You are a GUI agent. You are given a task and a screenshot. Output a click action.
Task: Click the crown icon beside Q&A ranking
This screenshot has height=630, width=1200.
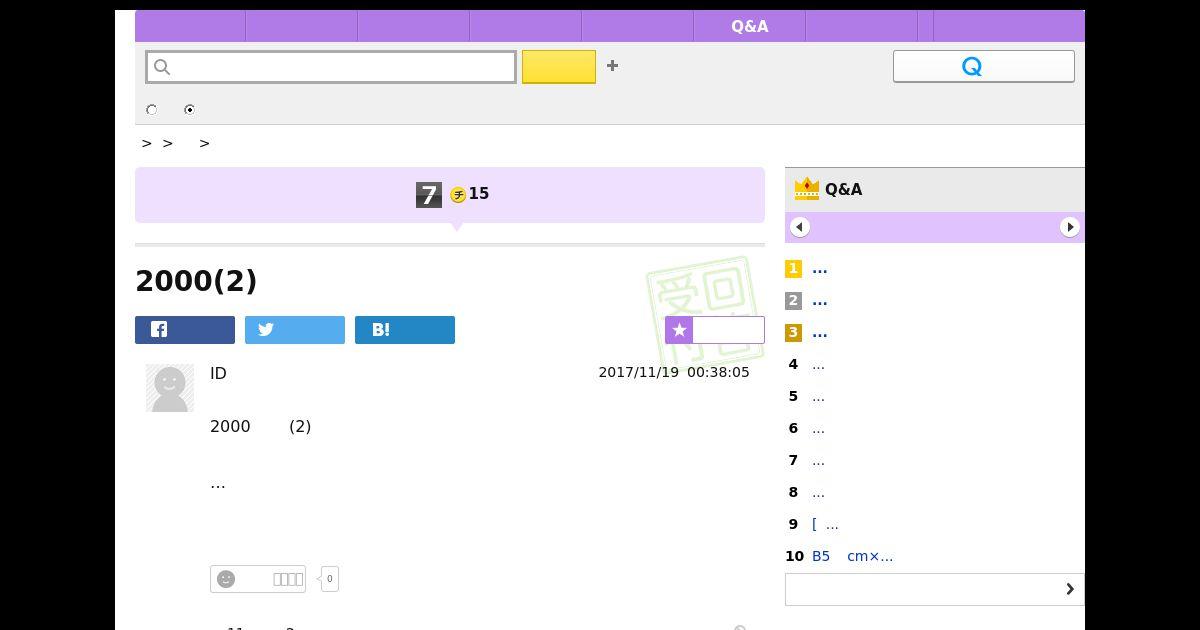(x=806, y=189)
